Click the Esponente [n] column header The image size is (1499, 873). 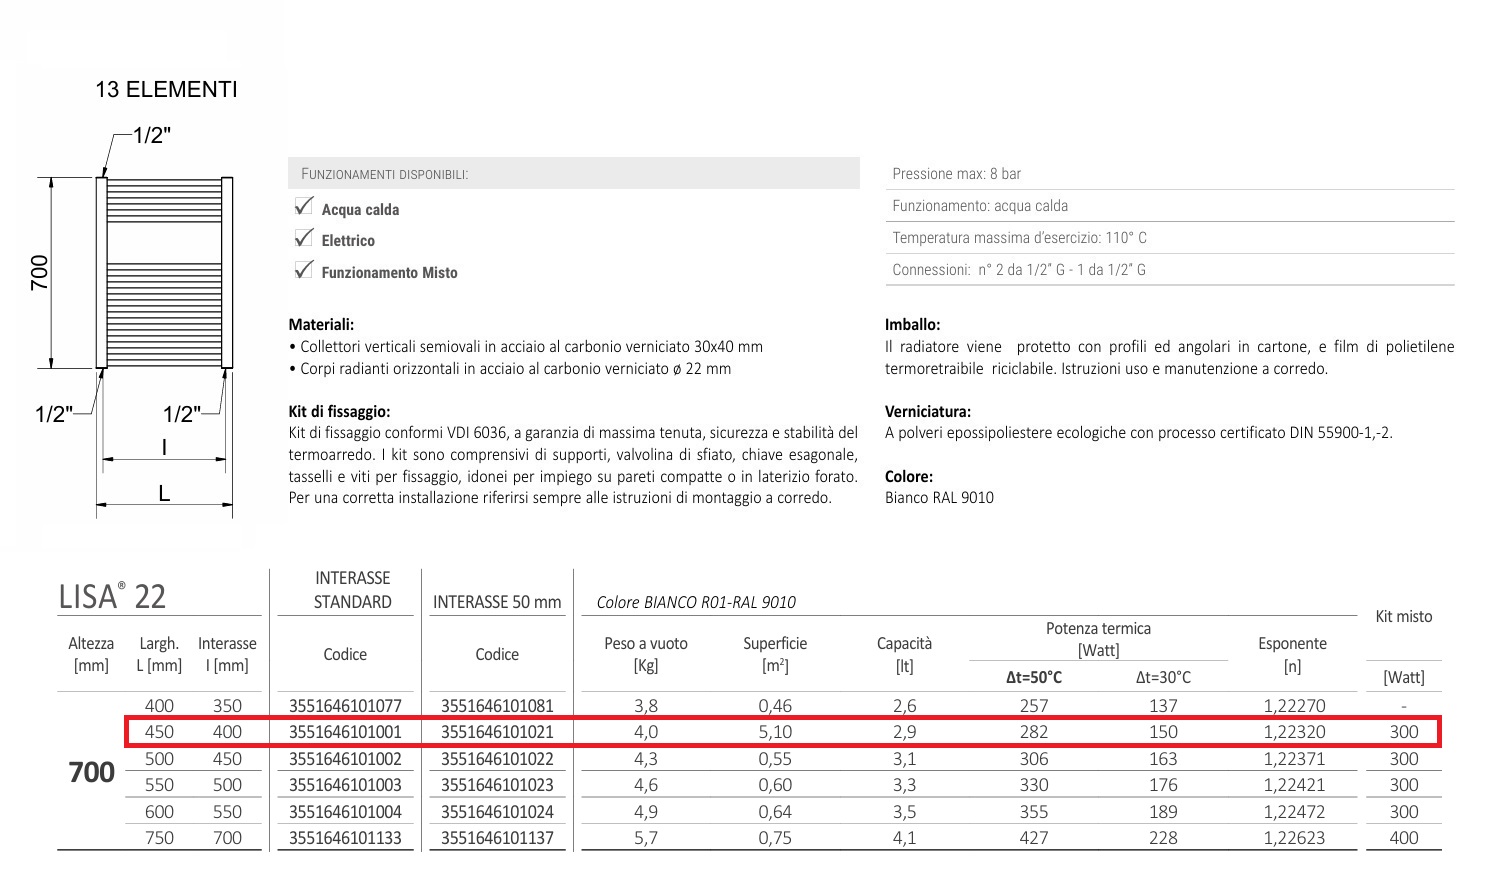point(1292,654)
